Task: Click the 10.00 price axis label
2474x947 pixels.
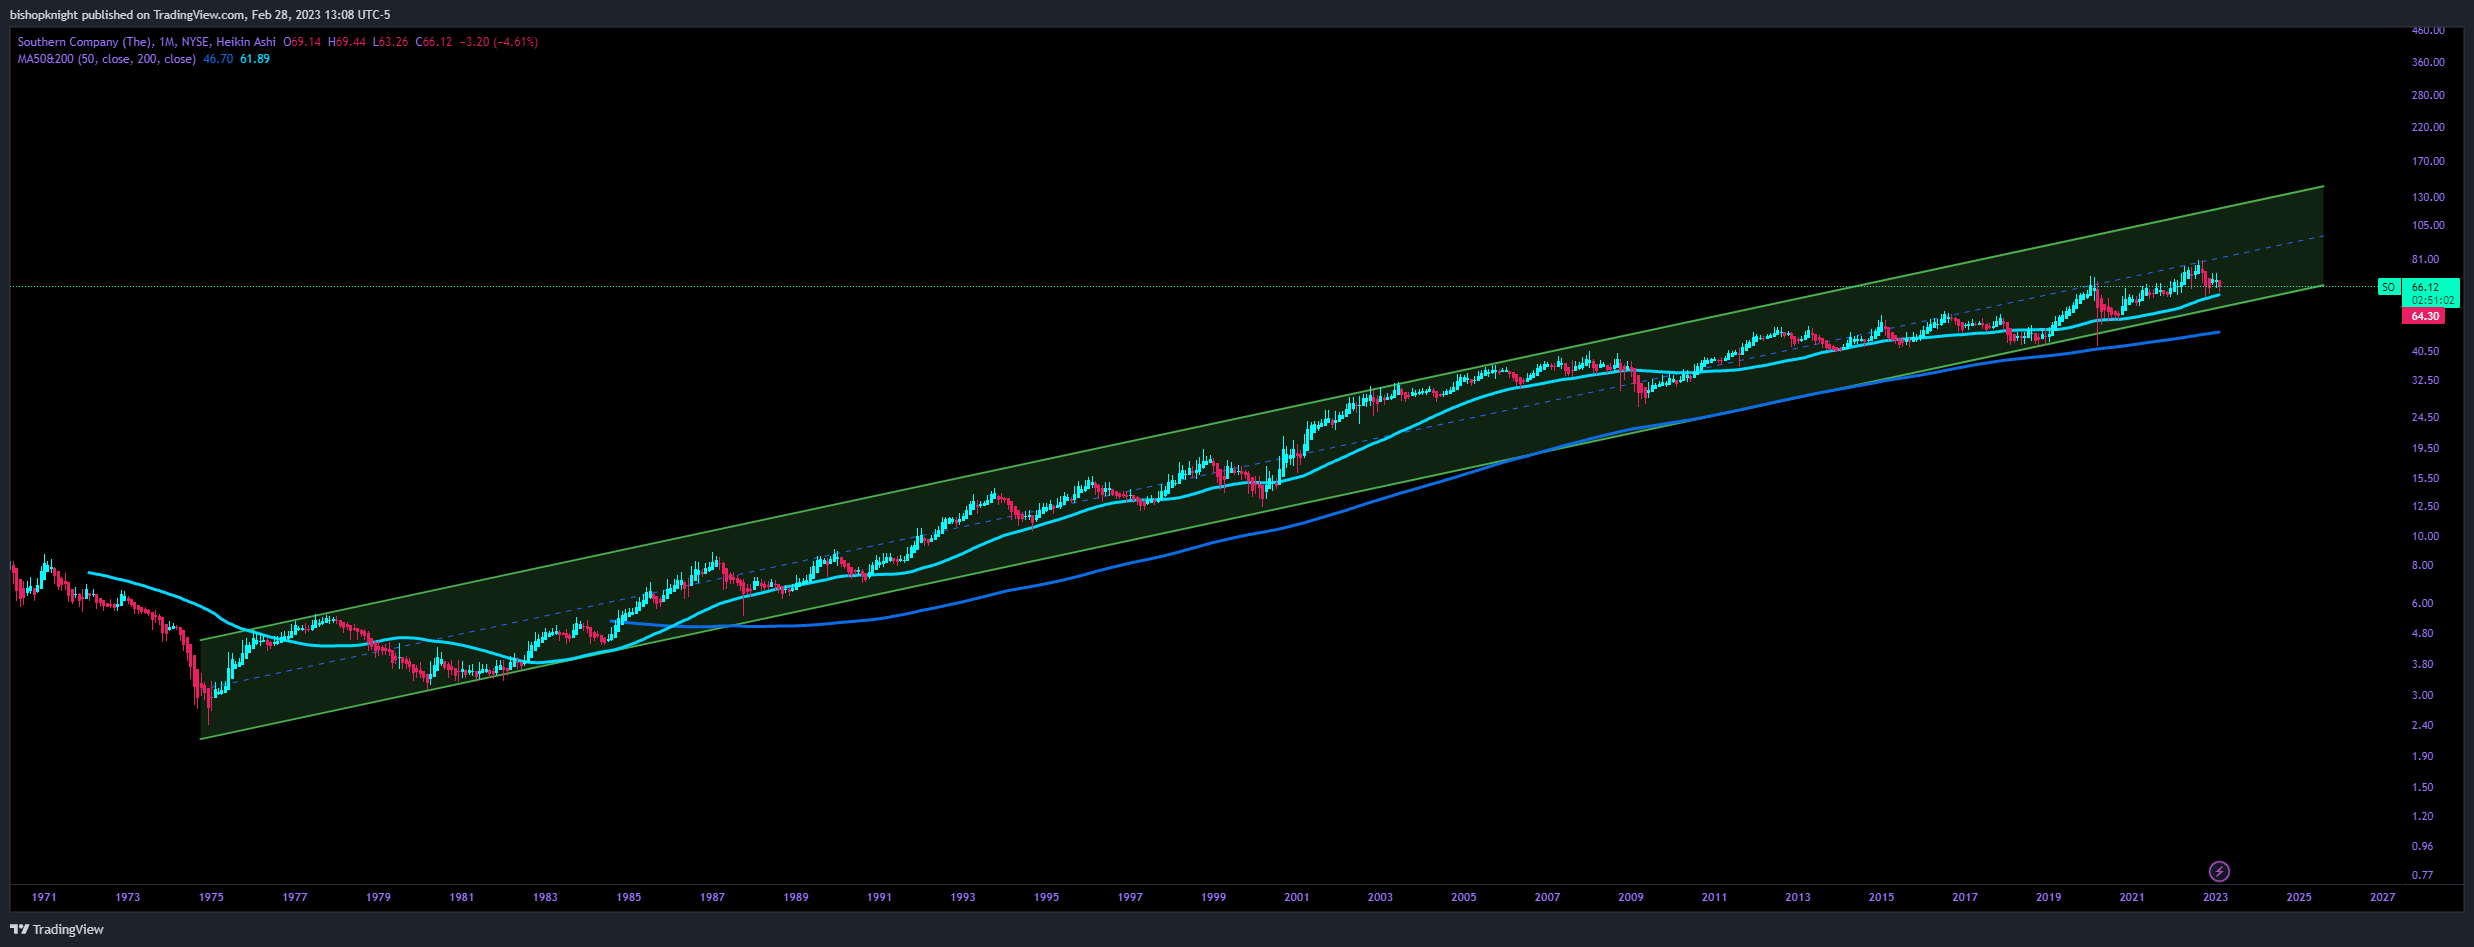Action: tap(2425, 536)
